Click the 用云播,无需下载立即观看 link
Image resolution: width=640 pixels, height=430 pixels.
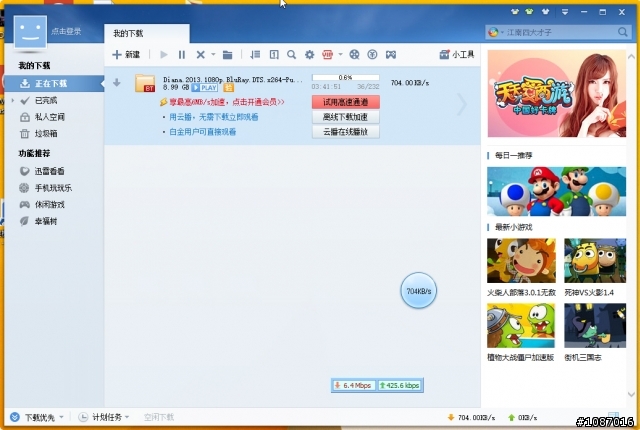[x=214, y=117]
